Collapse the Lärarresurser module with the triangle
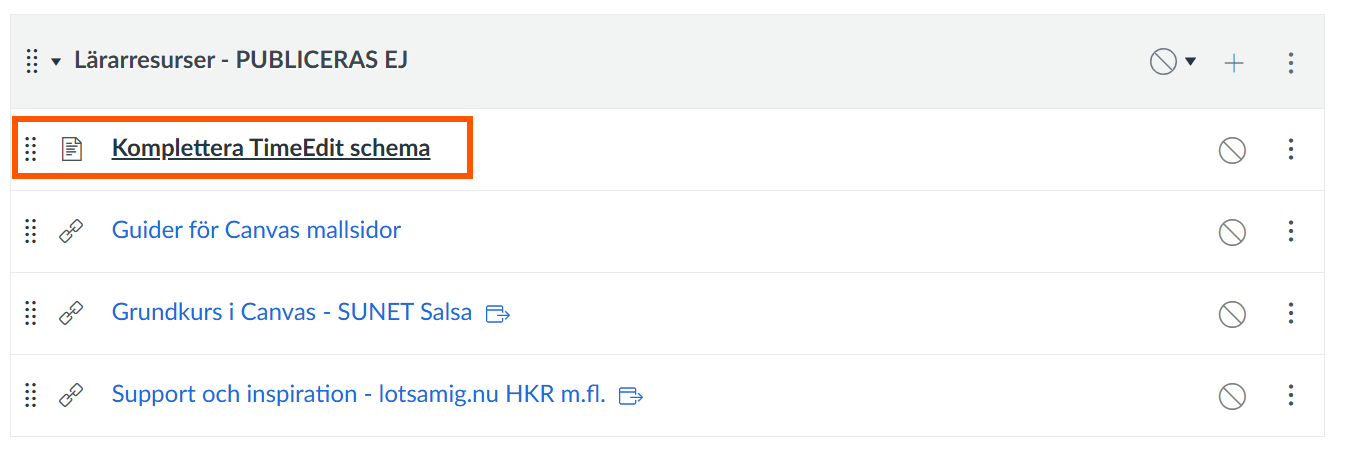 pos(57,62)
